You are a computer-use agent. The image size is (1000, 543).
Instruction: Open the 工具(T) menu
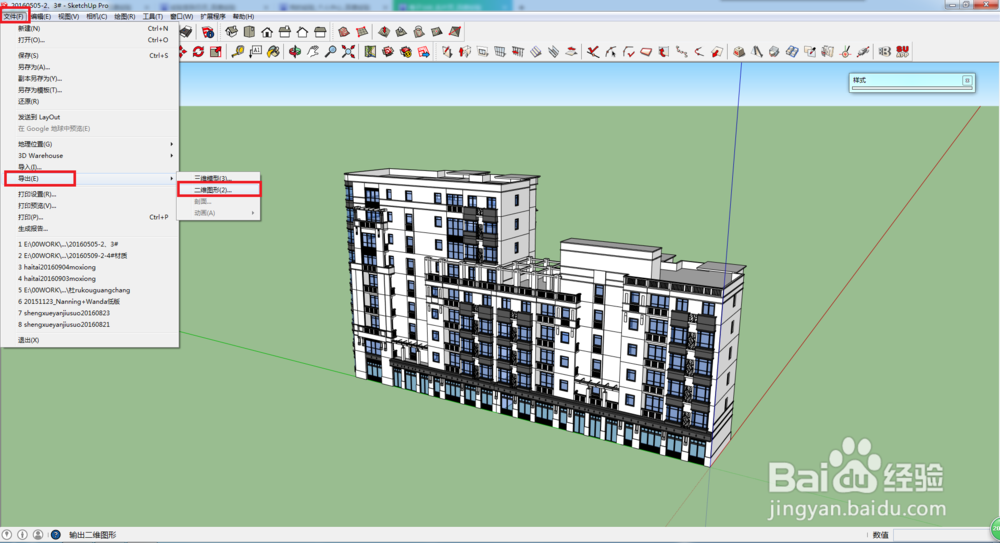pyautogui.click(x=152, y=17)
